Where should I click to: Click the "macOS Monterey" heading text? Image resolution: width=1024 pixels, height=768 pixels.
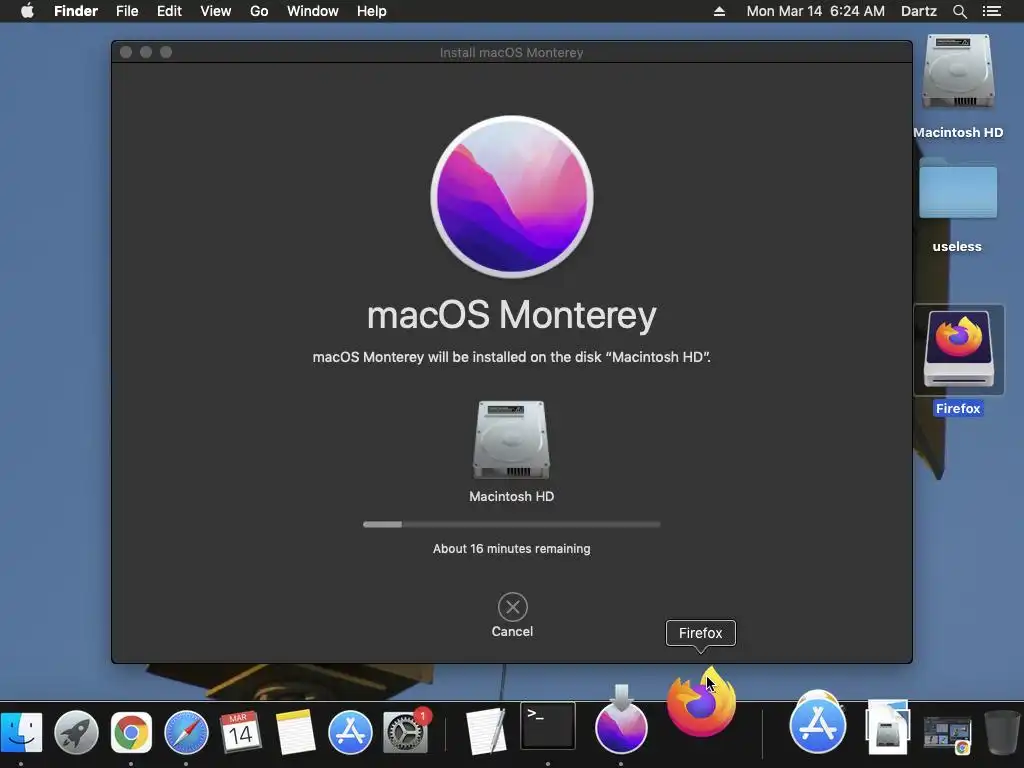pyautogui.click(x=512, y=315)
